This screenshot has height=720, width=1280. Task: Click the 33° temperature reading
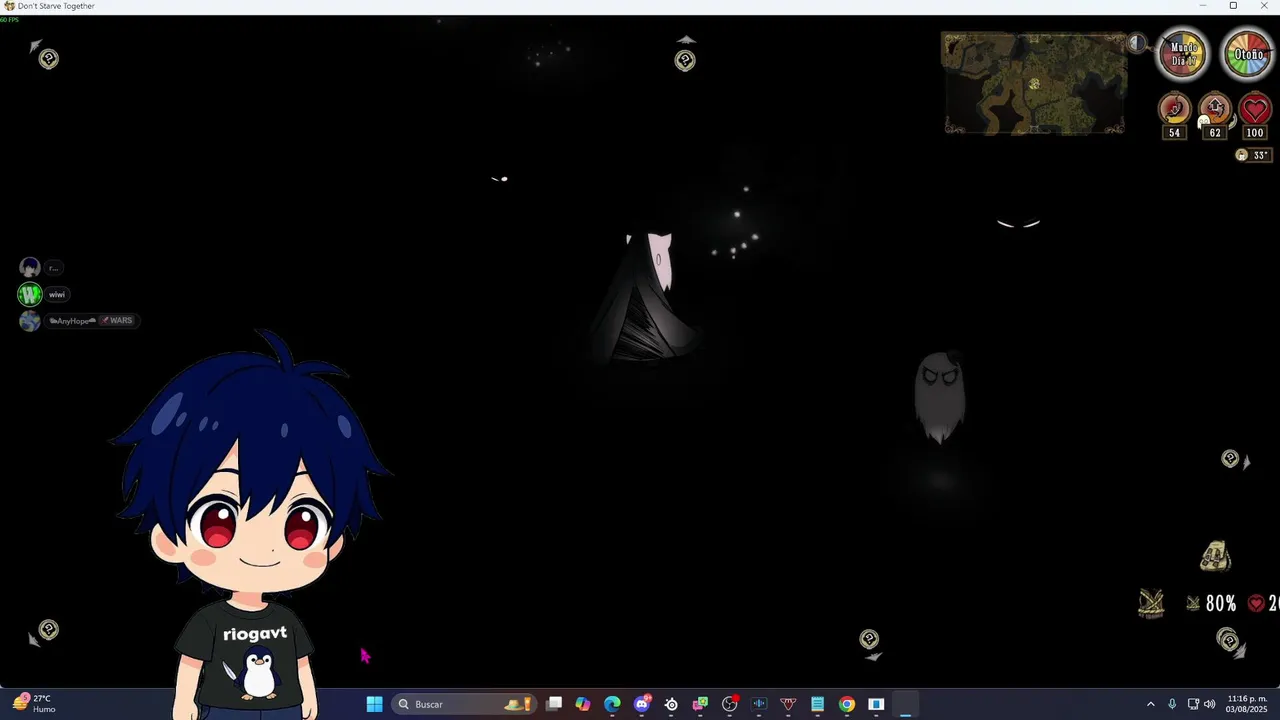tap(1260, 155)
